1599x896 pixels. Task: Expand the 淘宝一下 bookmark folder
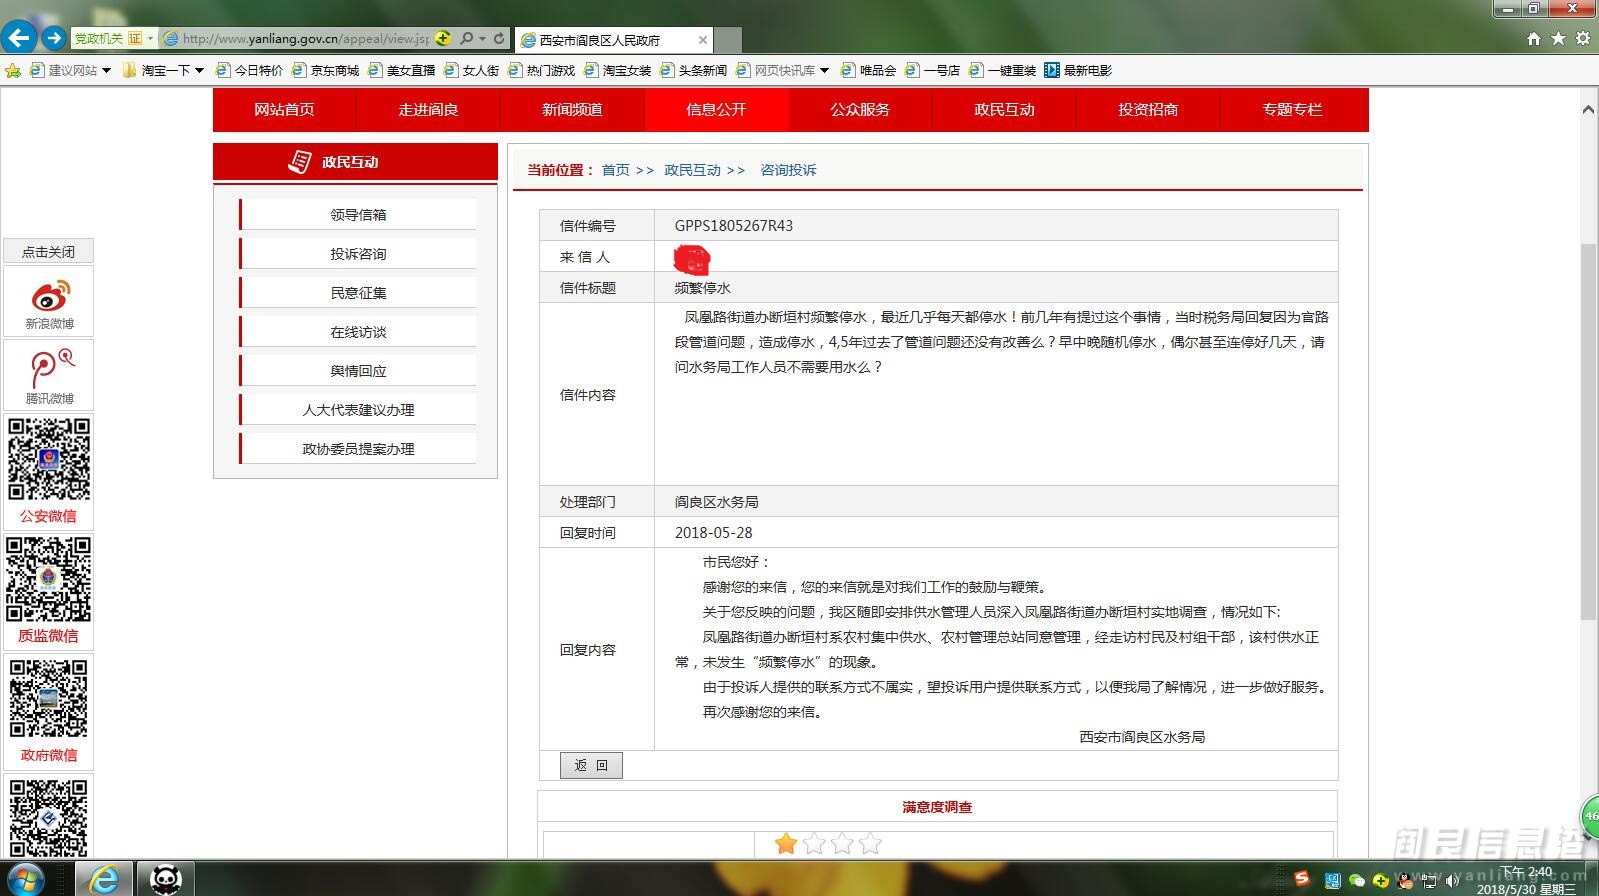tap(199, 70)
